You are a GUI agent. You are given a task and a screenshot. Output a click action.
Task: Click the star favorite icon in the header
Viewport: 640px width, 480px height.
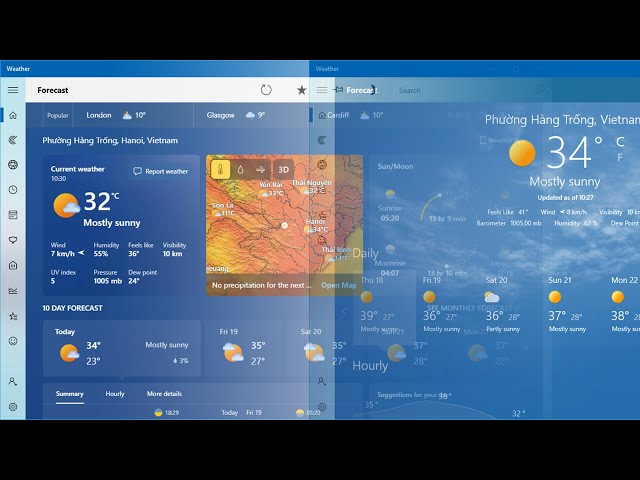(301, 90)
